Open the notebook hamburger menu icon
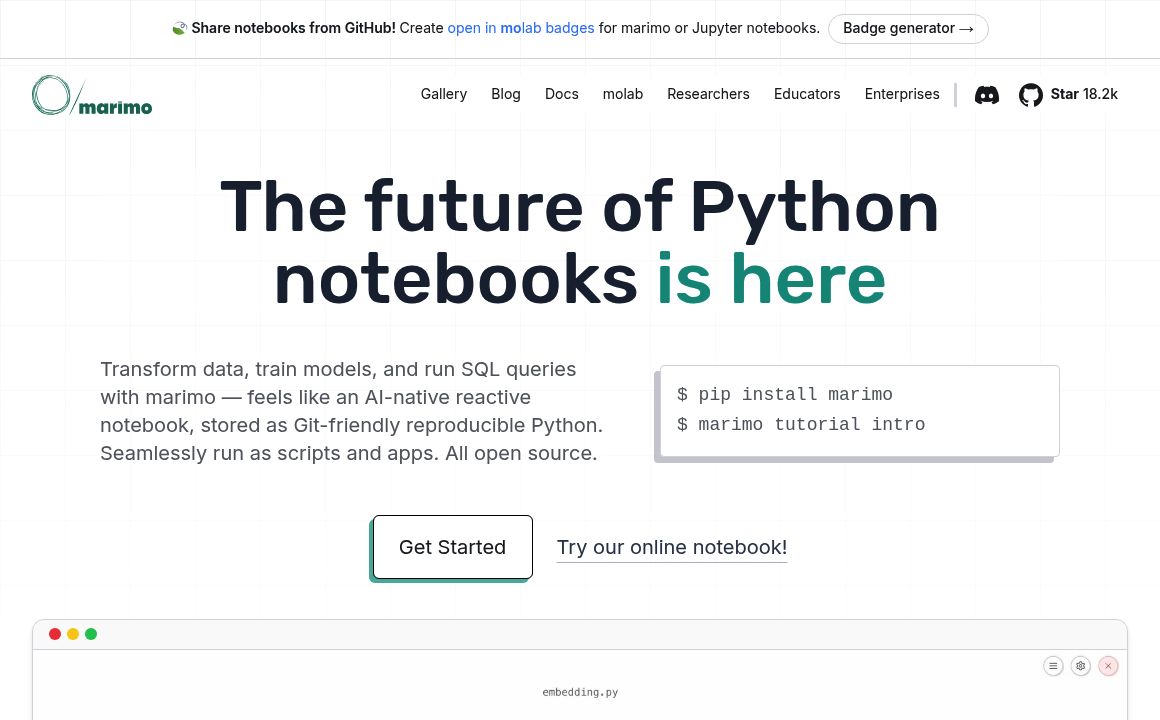This screenshot has width=1160, height=720. [1053, 666]
